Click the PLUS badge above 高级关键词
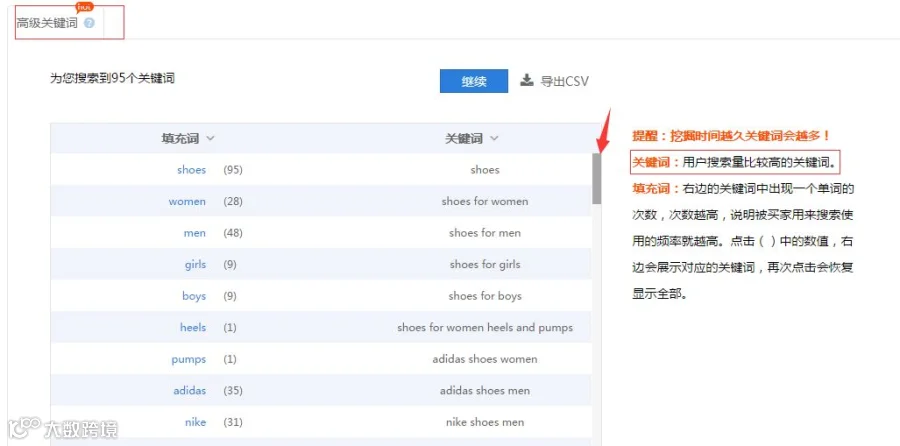 point(84,7)
